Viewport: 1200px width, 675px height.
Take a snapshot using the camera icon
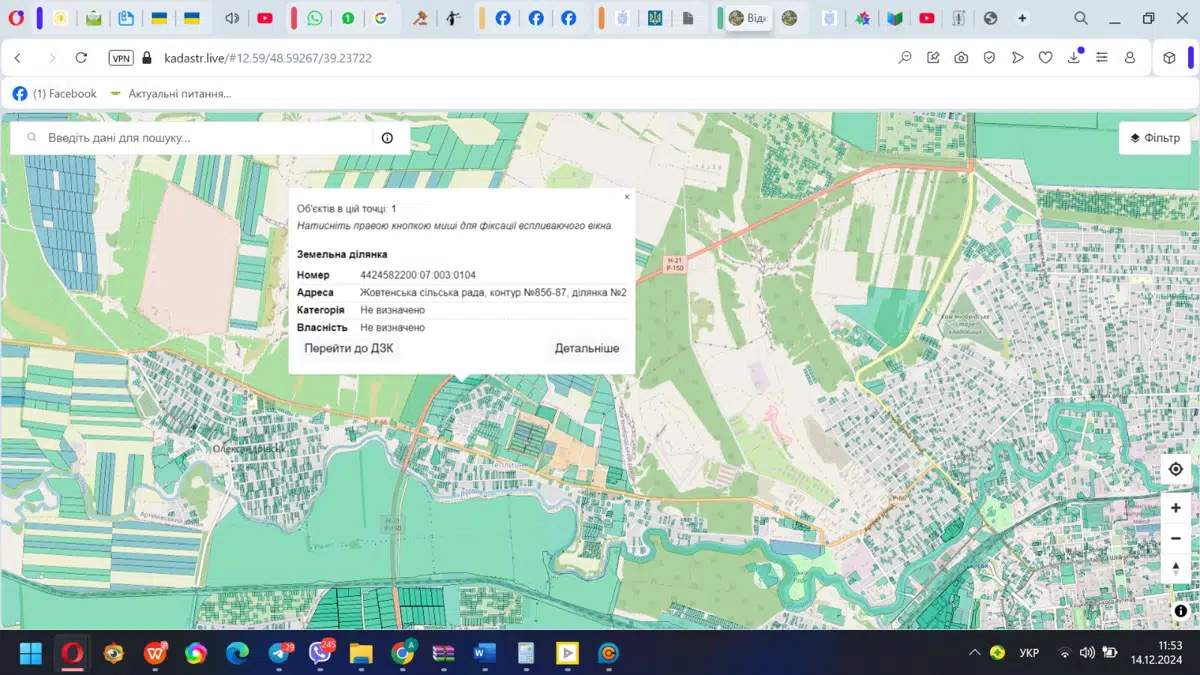961,58
